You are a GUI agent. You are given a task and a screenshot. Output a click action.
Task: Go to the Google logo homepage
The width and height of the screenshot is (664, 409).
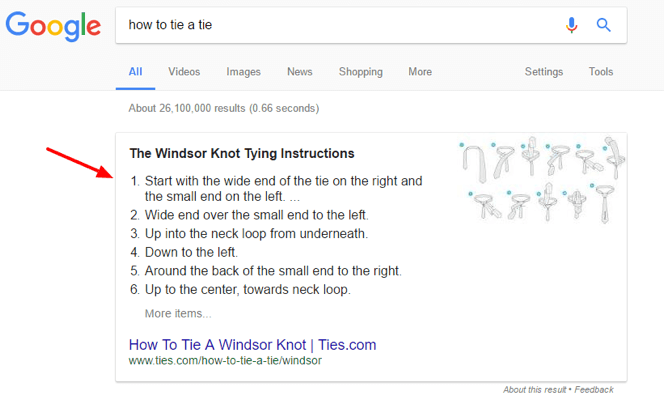tap(53, 26)
